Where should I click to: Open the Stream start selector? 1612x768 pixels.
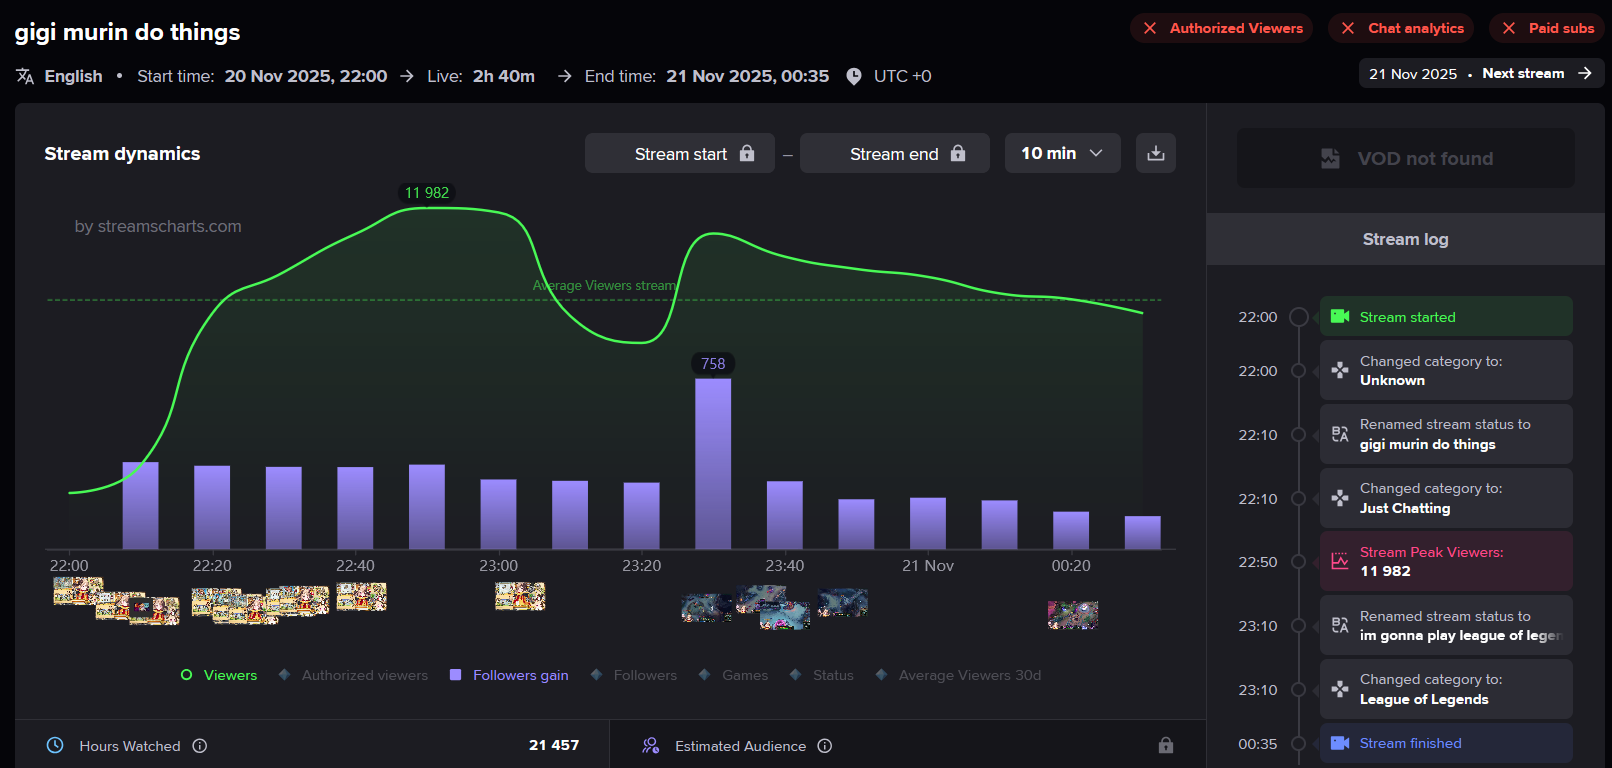680,153
